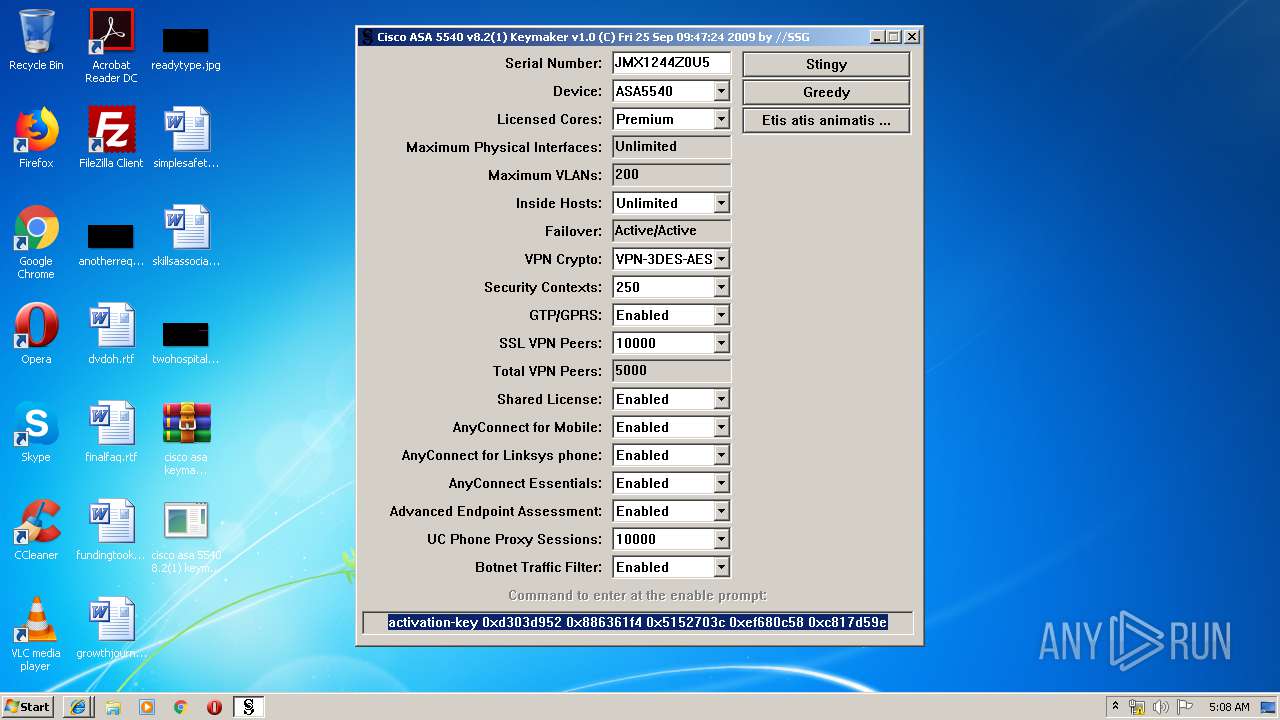Expand the GTP/GPRS dropdown
The width and height of the screenshot is (1280, 720).
(721, 315)
